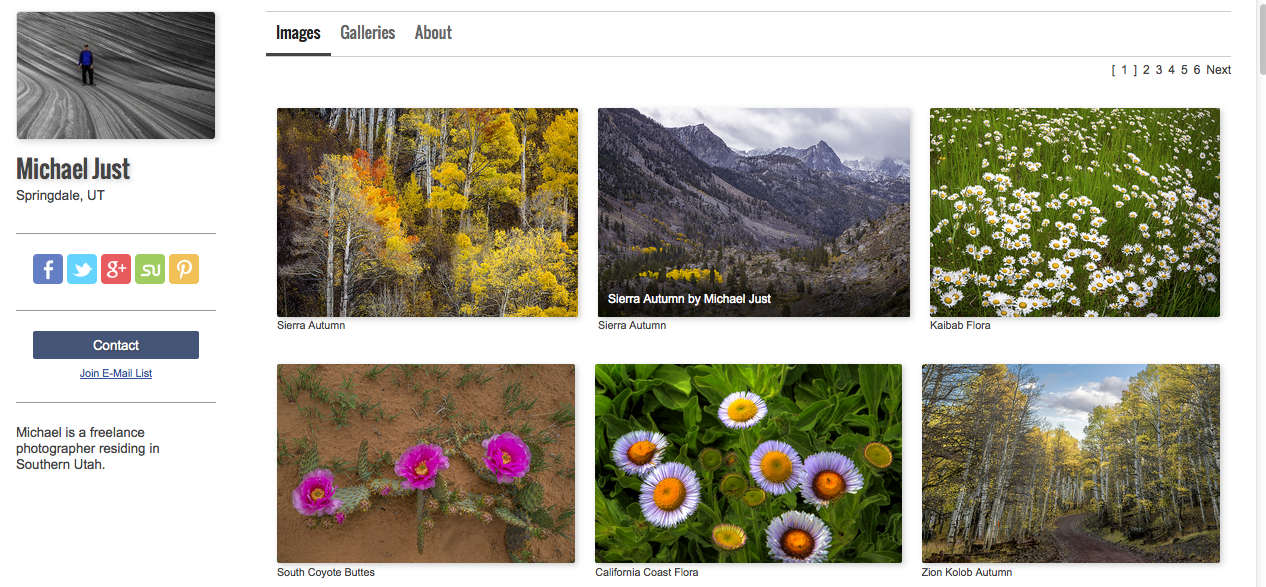Open the About tab
Viewport: 1266px width, 587px height.
click(433, 33)
